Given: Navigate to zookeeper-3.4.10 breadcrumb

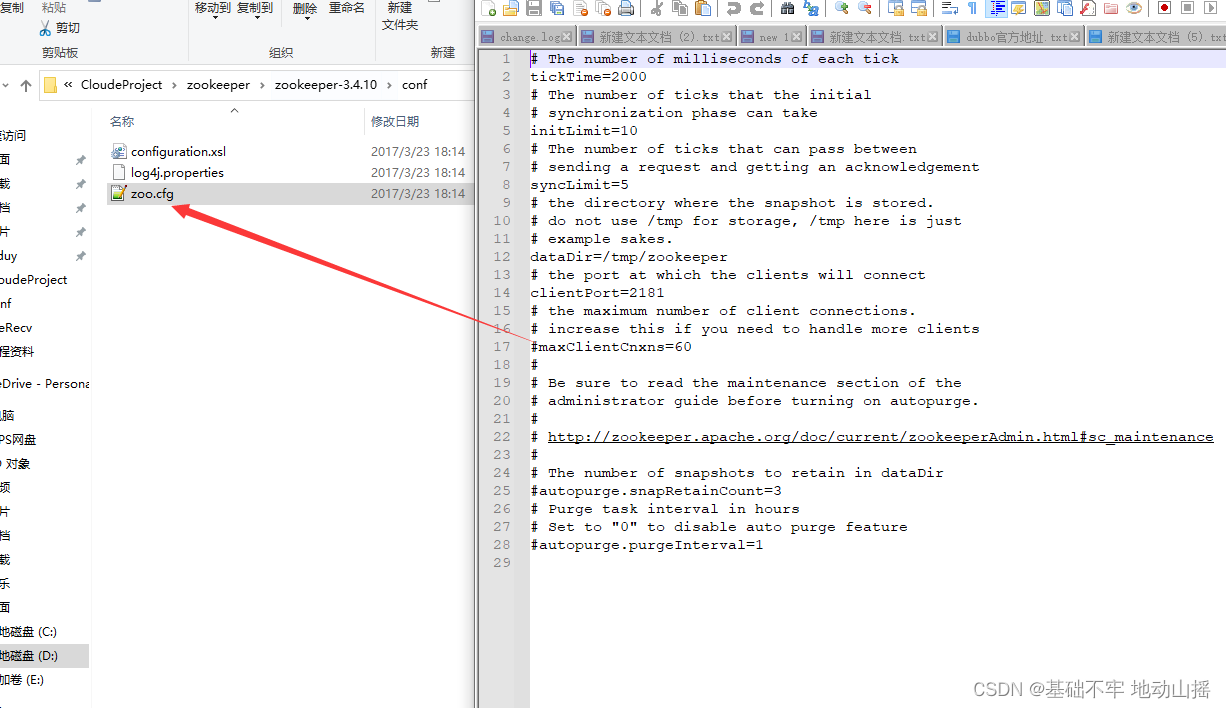Looking at the screenshot, I should (326, 85).
